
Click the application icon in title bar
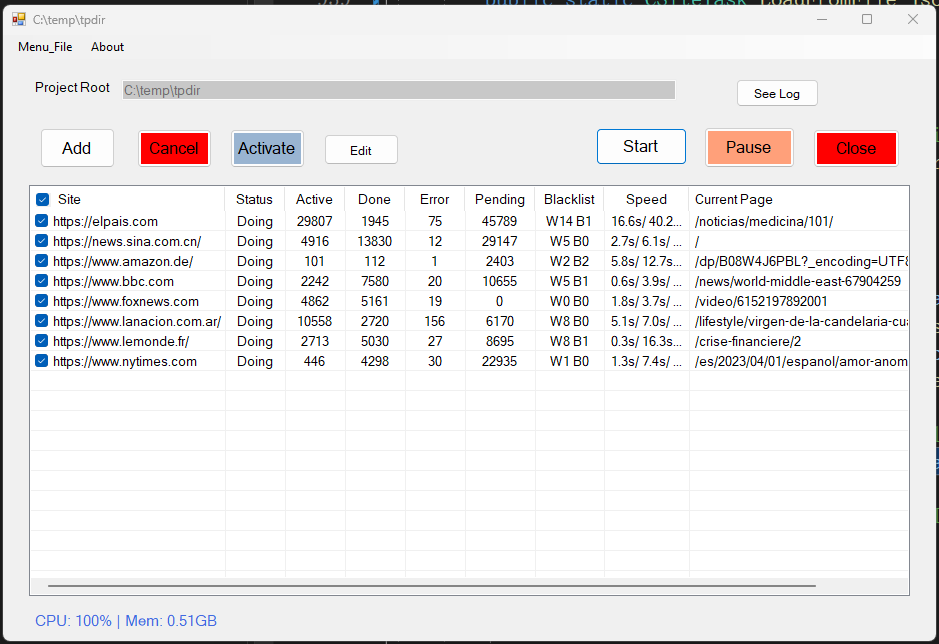19,20
